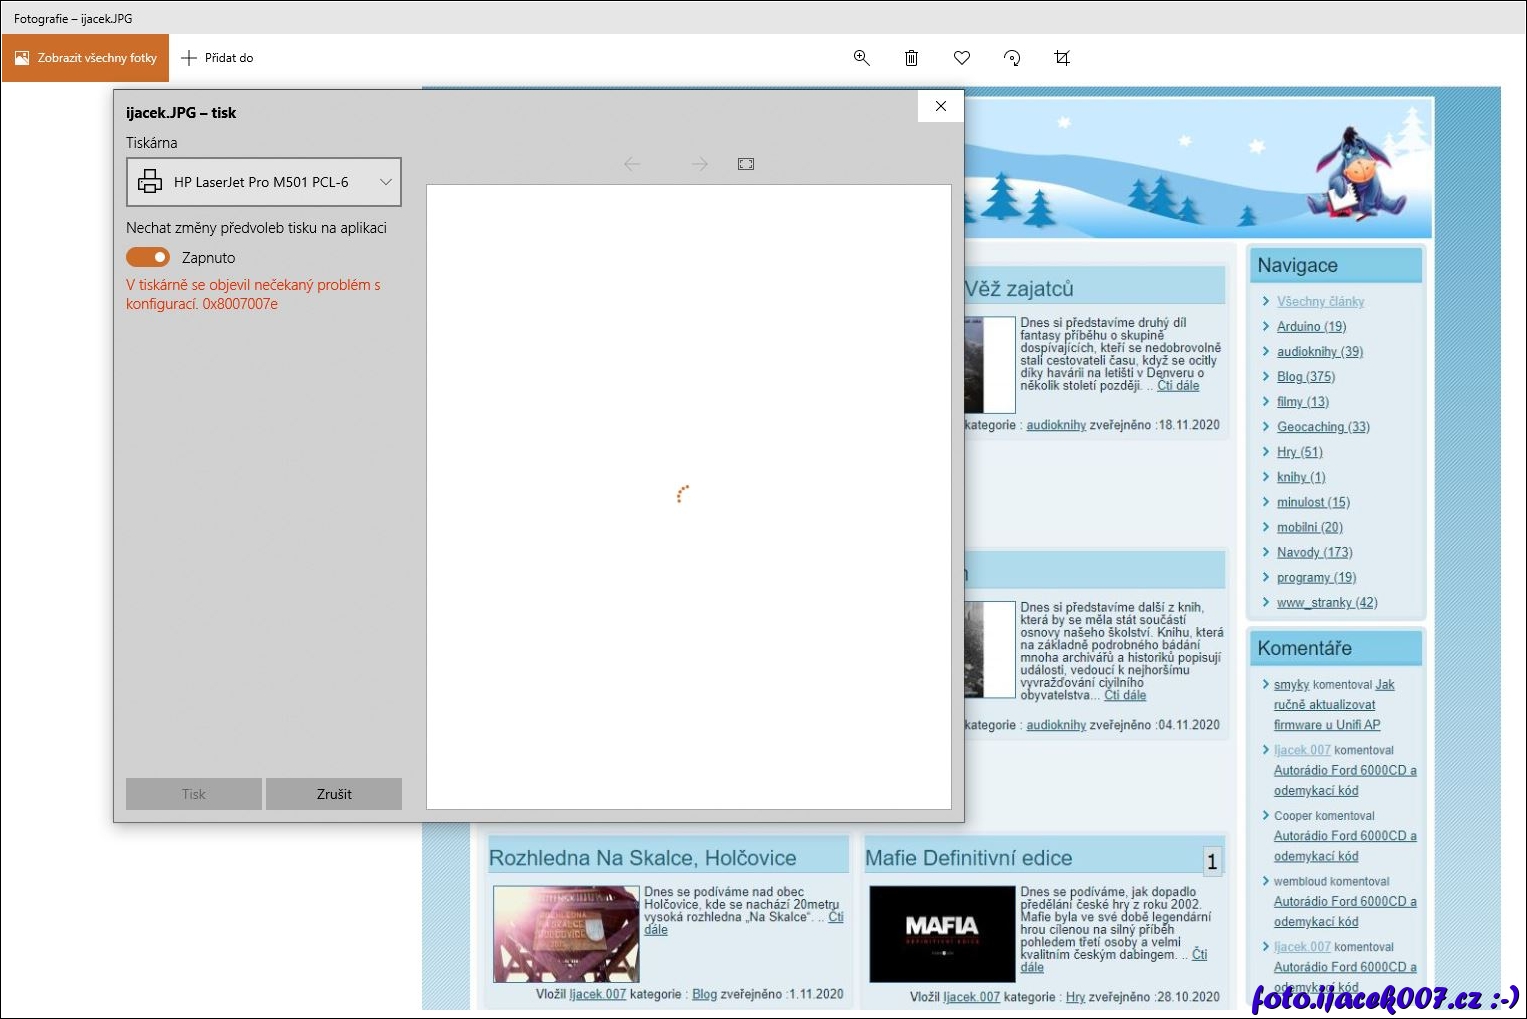Toggle off the Zapnuto print preferences switch

click(148, 257)
